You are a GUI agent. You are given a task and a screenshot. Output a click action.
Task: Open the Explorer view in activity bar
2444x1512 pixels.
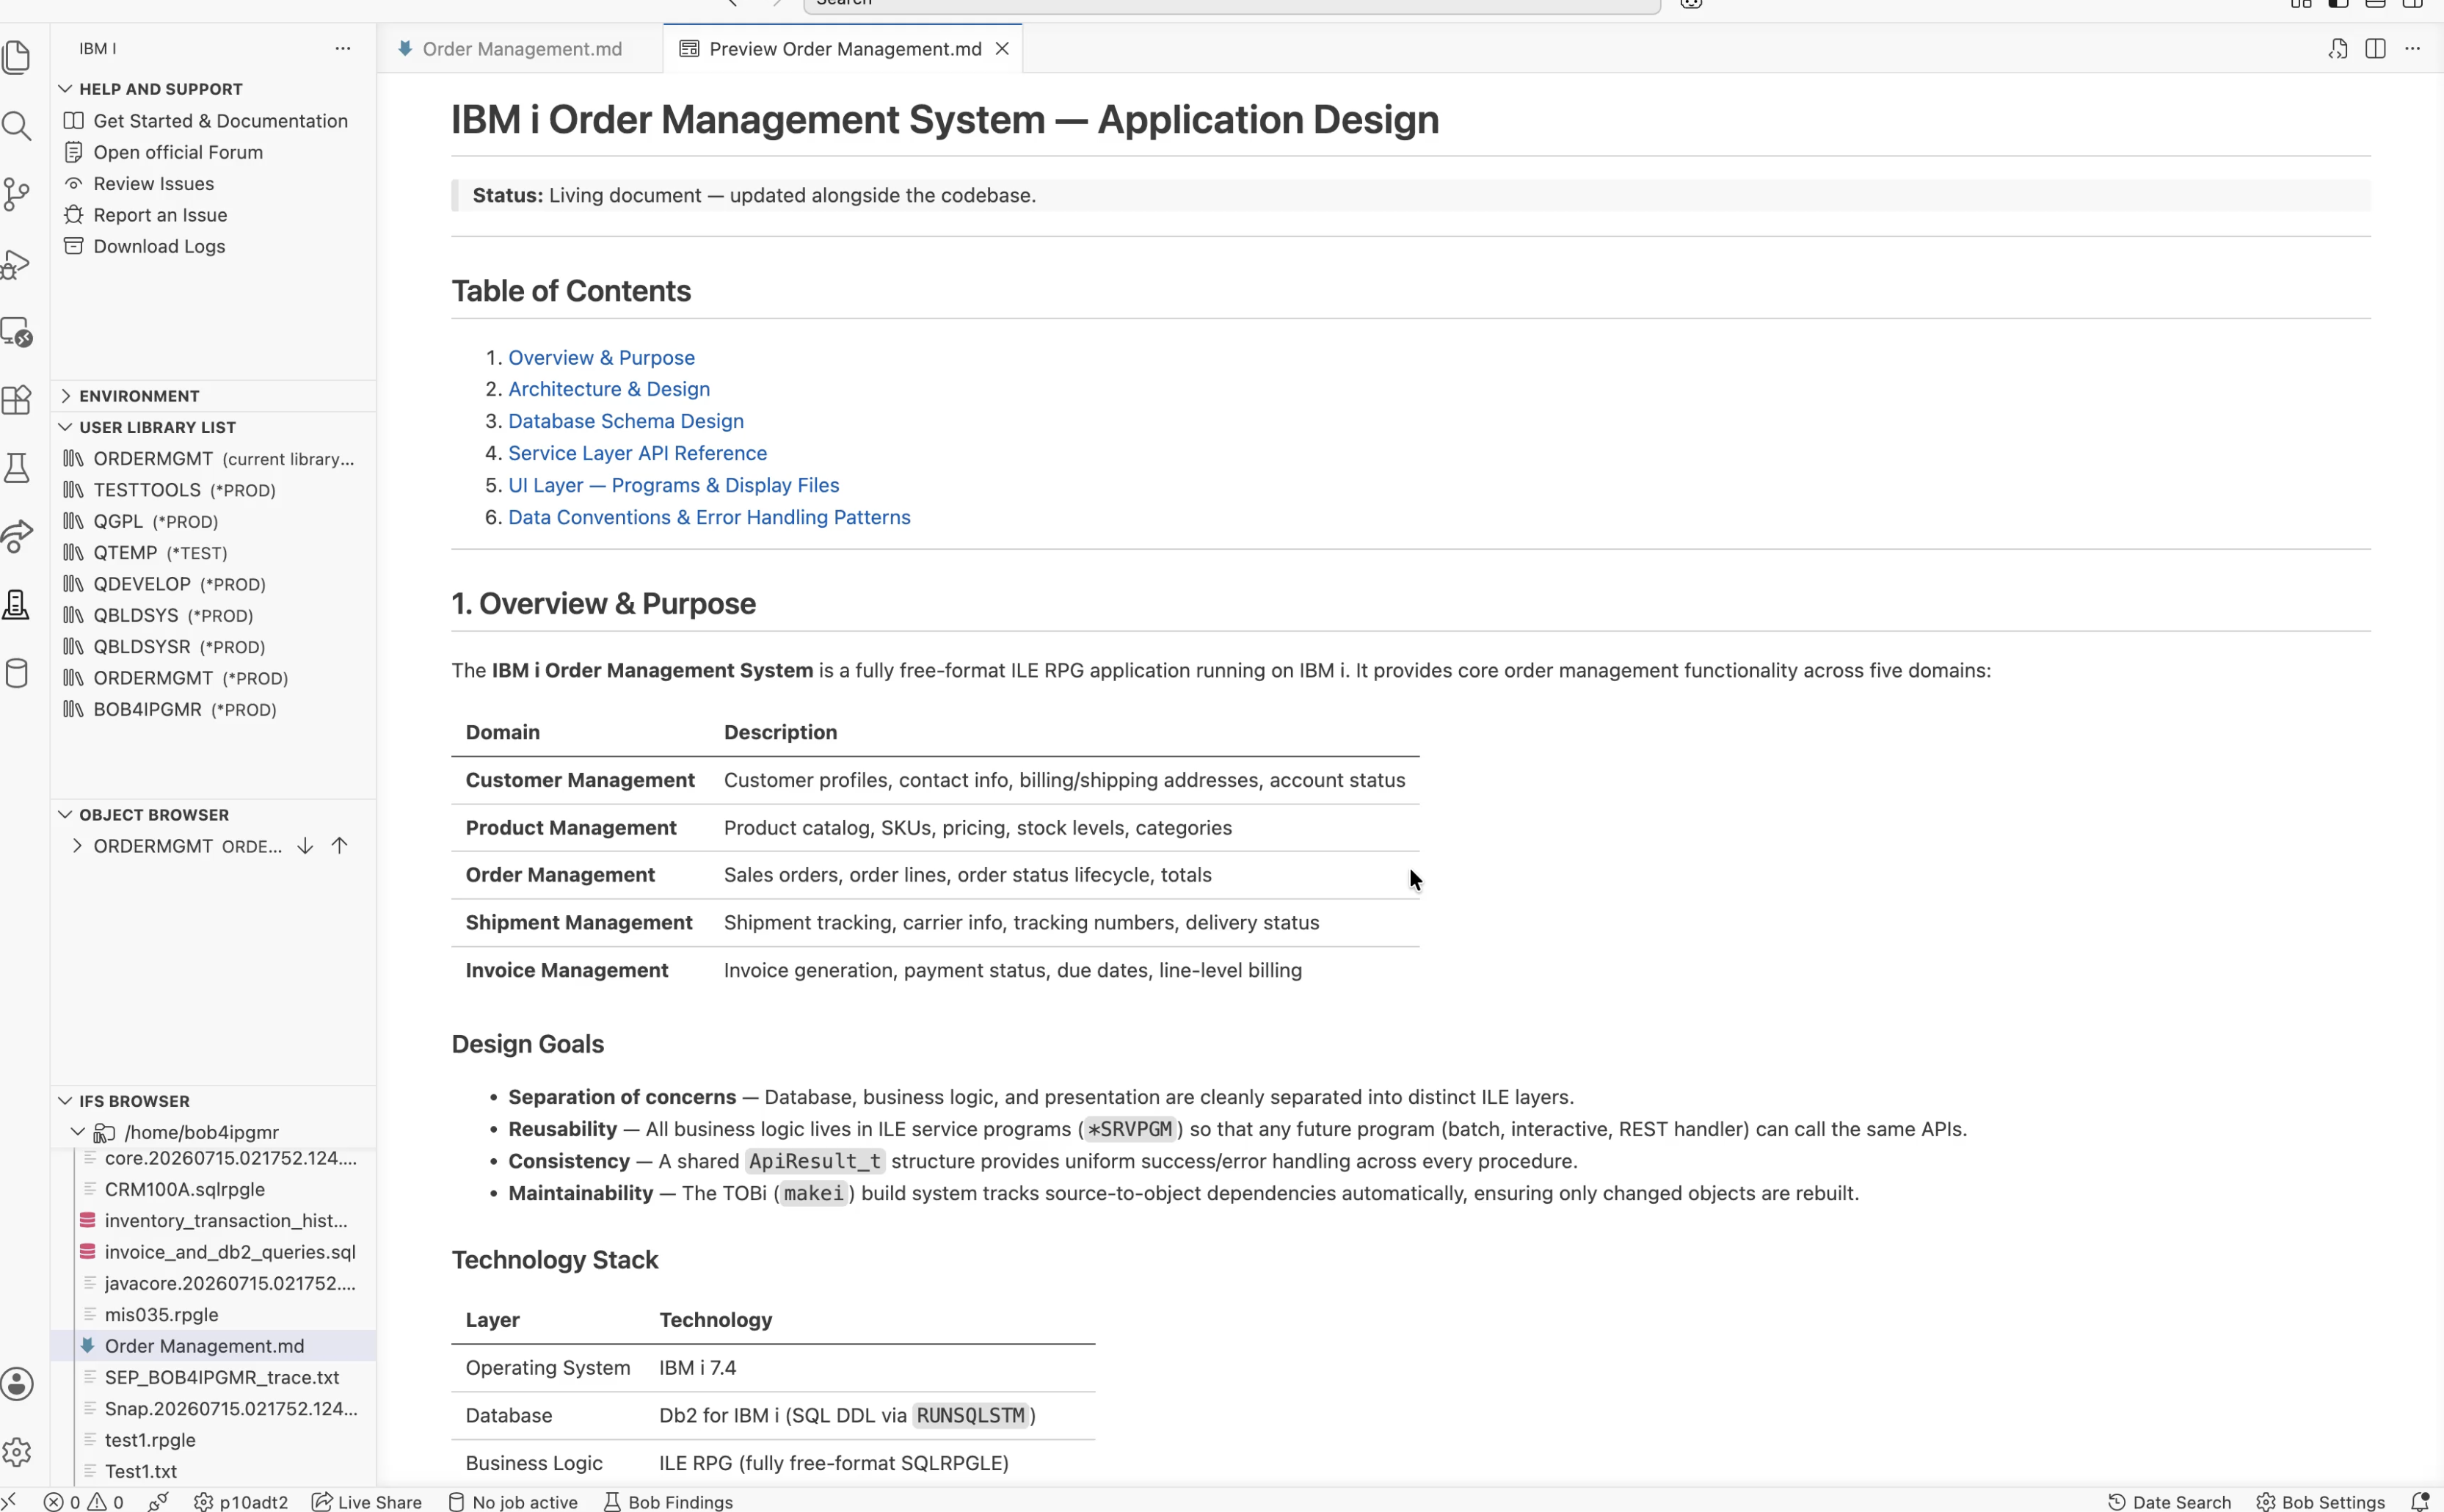17,57
